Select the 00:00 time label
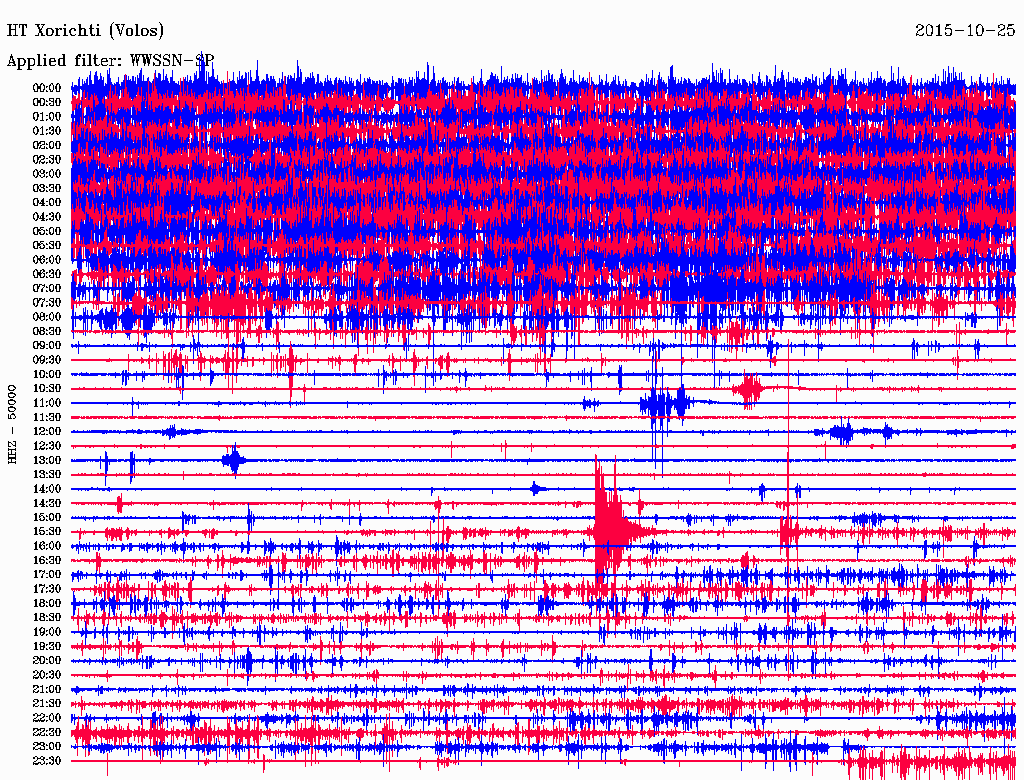The width and height of the screenshot is (1024, 780). [x=47, y=88]
